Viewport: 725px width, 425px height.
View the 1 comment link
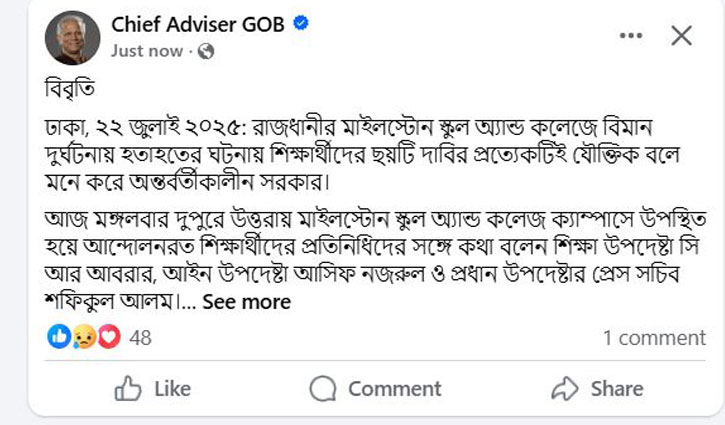(654, 338)
